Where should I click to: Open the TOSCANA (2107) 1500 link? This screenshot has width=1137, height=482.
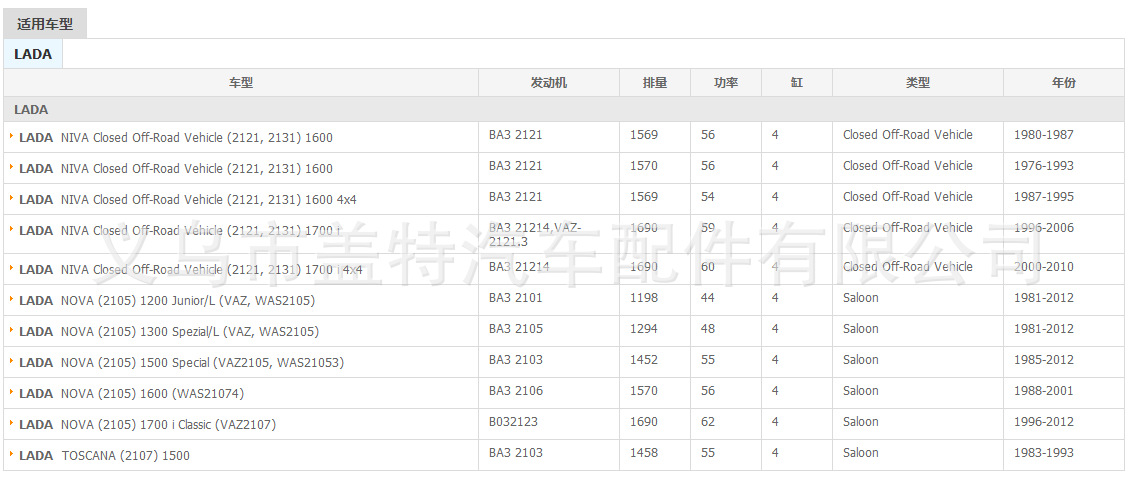tap(104, 456)
